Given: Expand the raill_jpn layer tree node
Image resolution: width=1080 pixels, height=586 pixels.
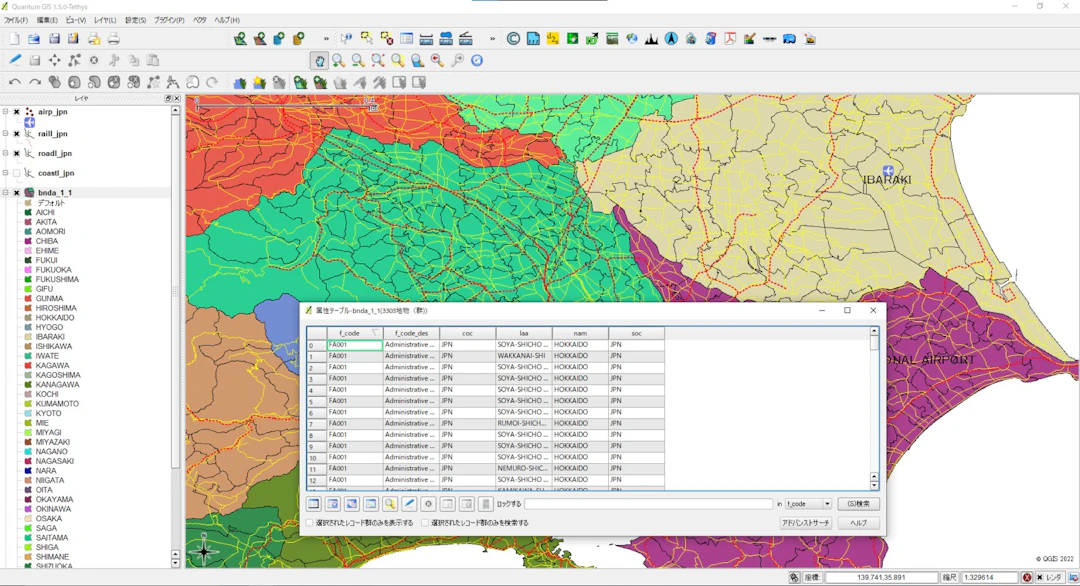Looking at the screenshot, I should [6, 134].
